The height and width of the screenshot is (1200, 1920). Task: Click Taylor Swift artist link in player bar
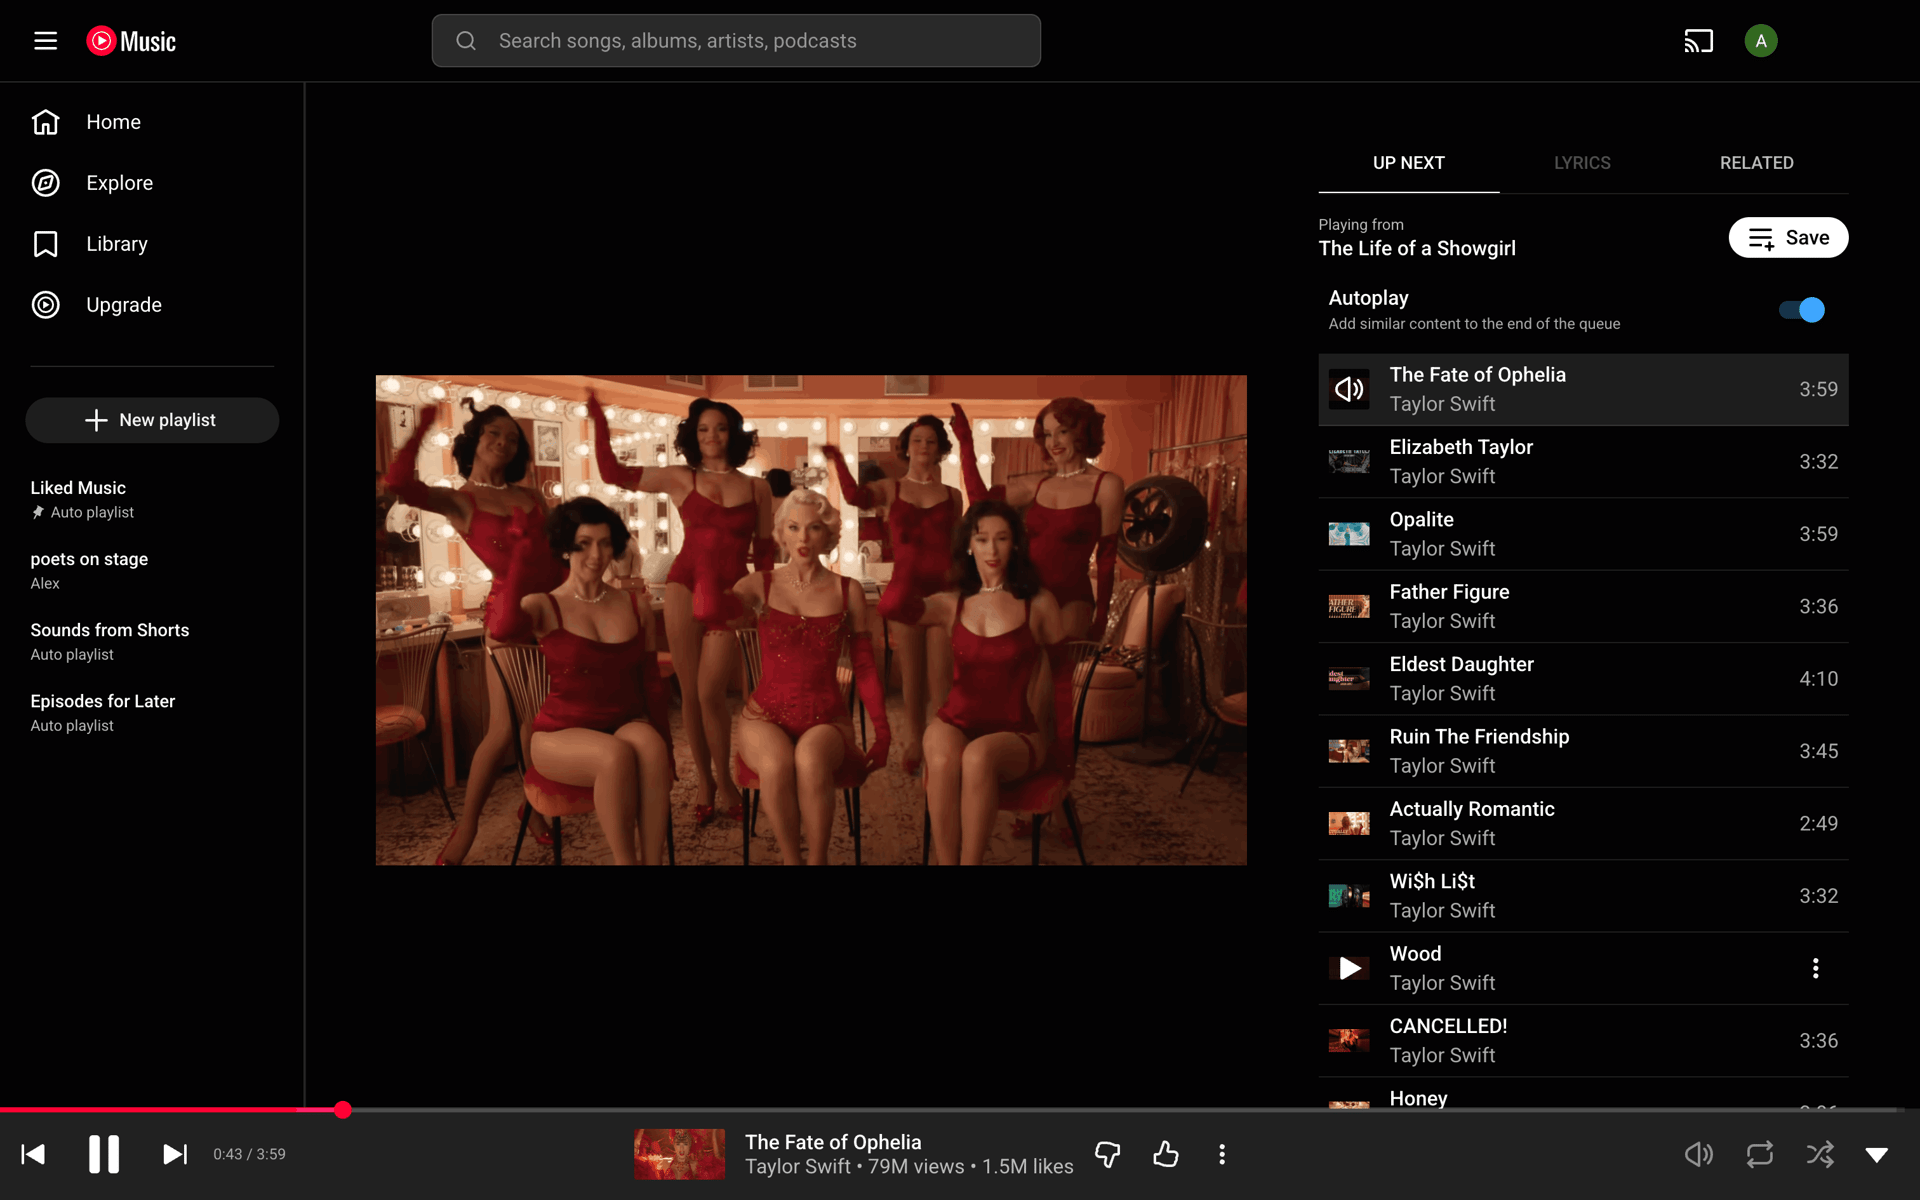798,1167
